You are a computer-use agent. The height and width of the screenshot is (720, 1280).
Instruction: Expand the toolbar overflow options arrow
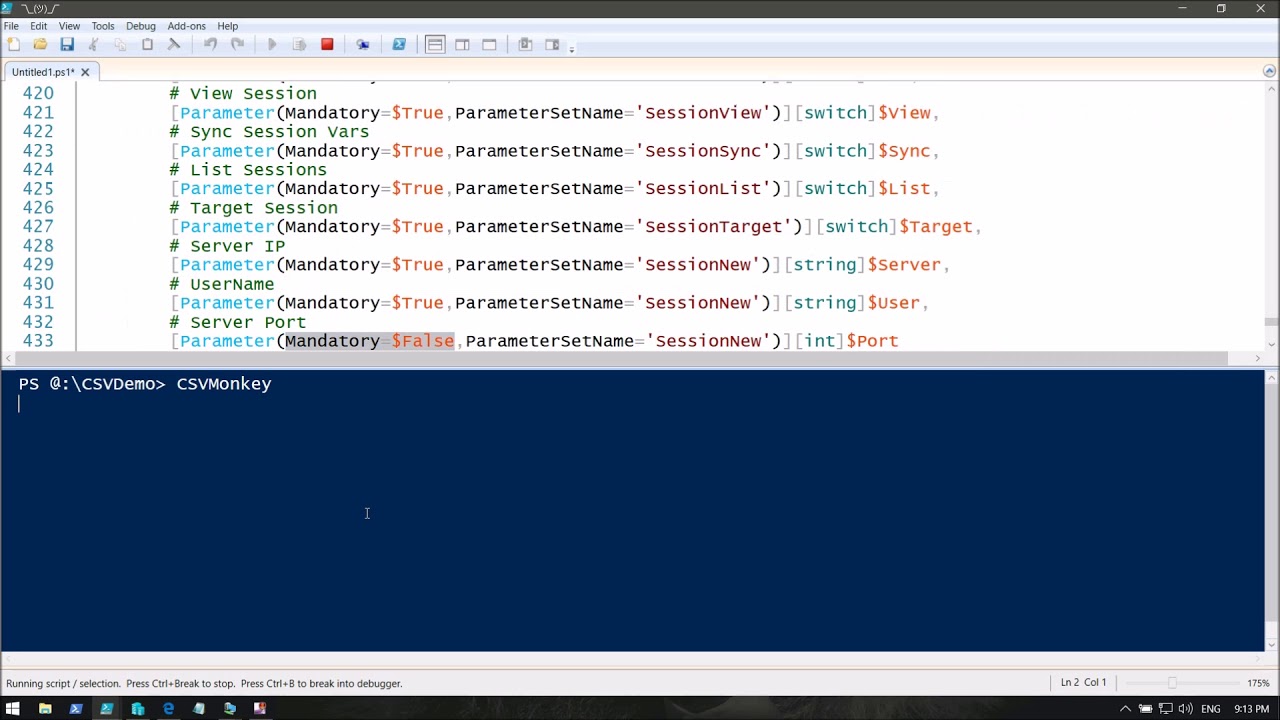point(572,47)
